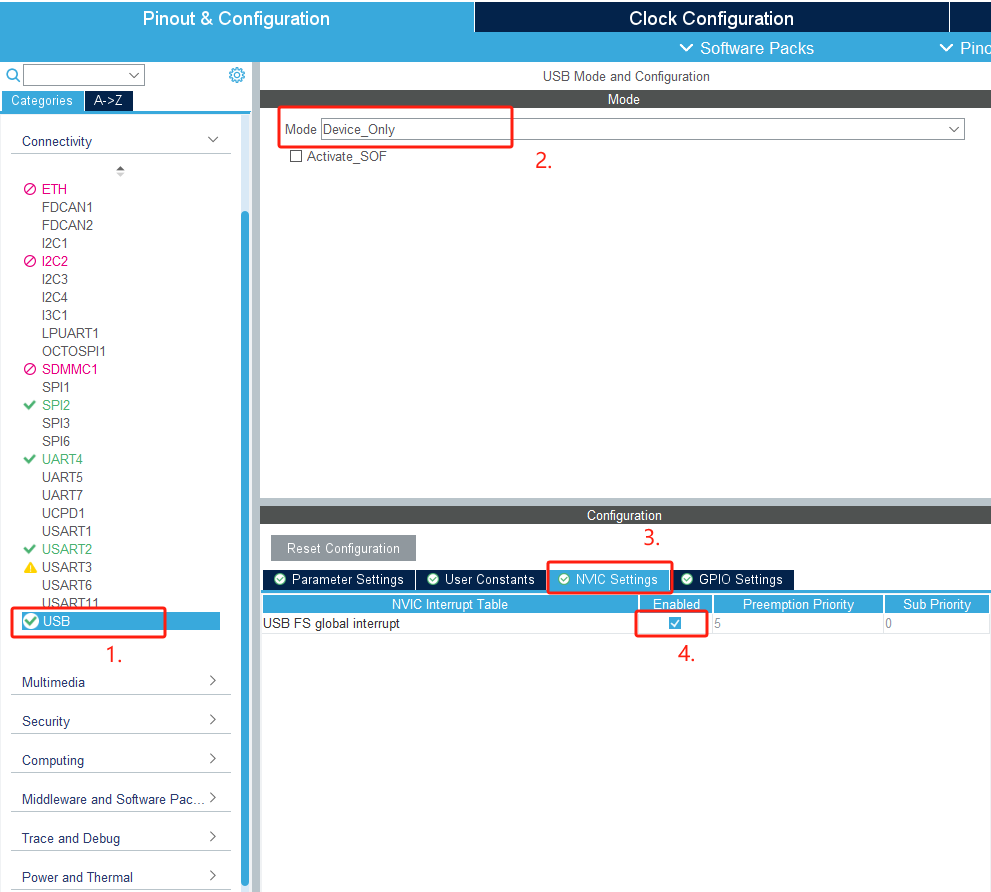Switch to Clock Configuration tab
The width and height of the screenshot is (991, 892).
(x=712, y=18)
